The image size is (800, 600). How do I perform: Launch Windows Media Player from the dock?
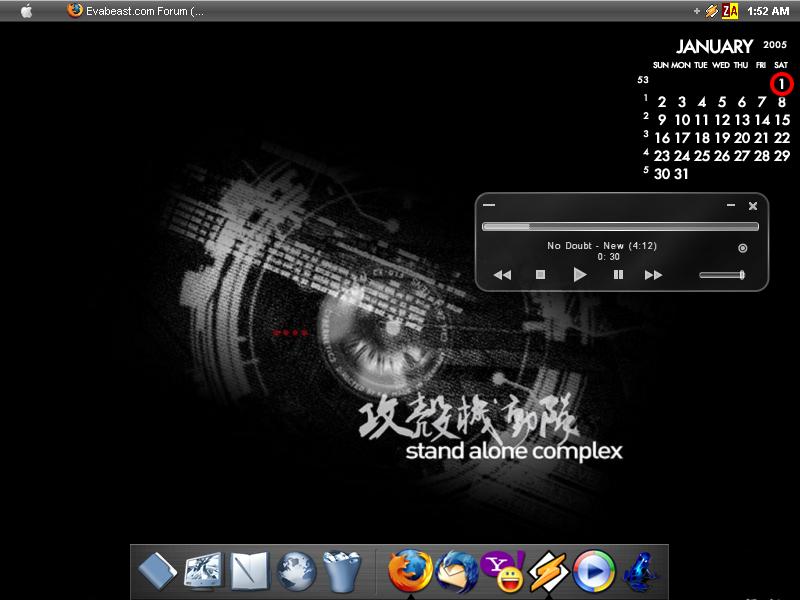pyautogui.click(x=594, y=571)
